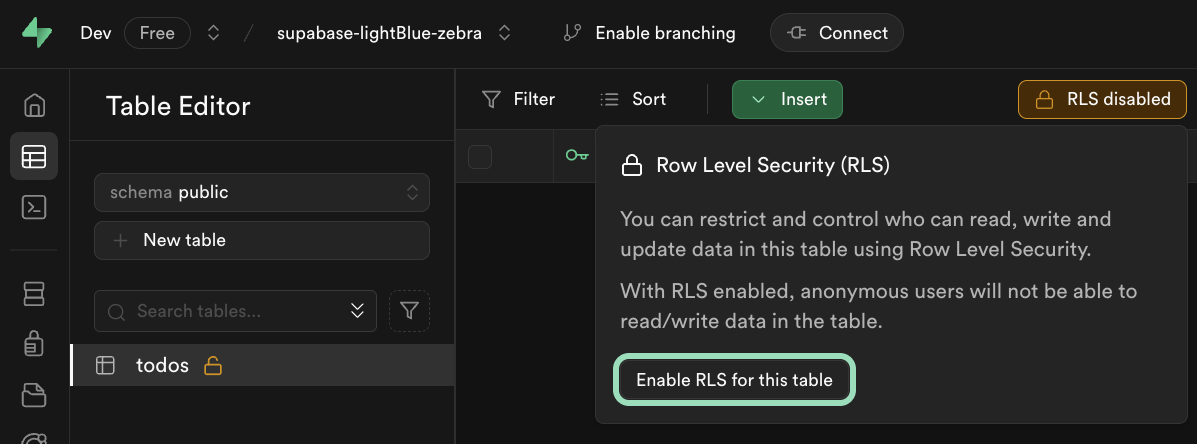Click the Free plan badge

[x=157, y=34]
